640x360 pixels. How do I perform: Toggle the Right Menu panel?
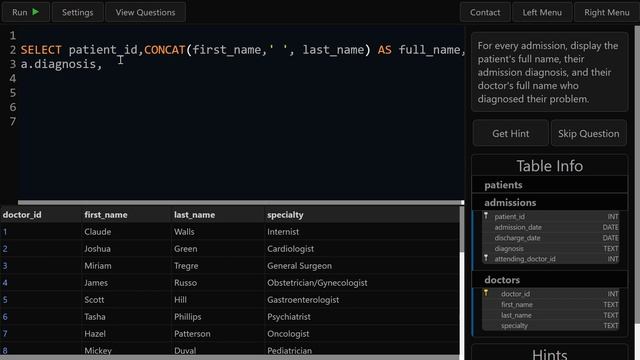(607, 12)
